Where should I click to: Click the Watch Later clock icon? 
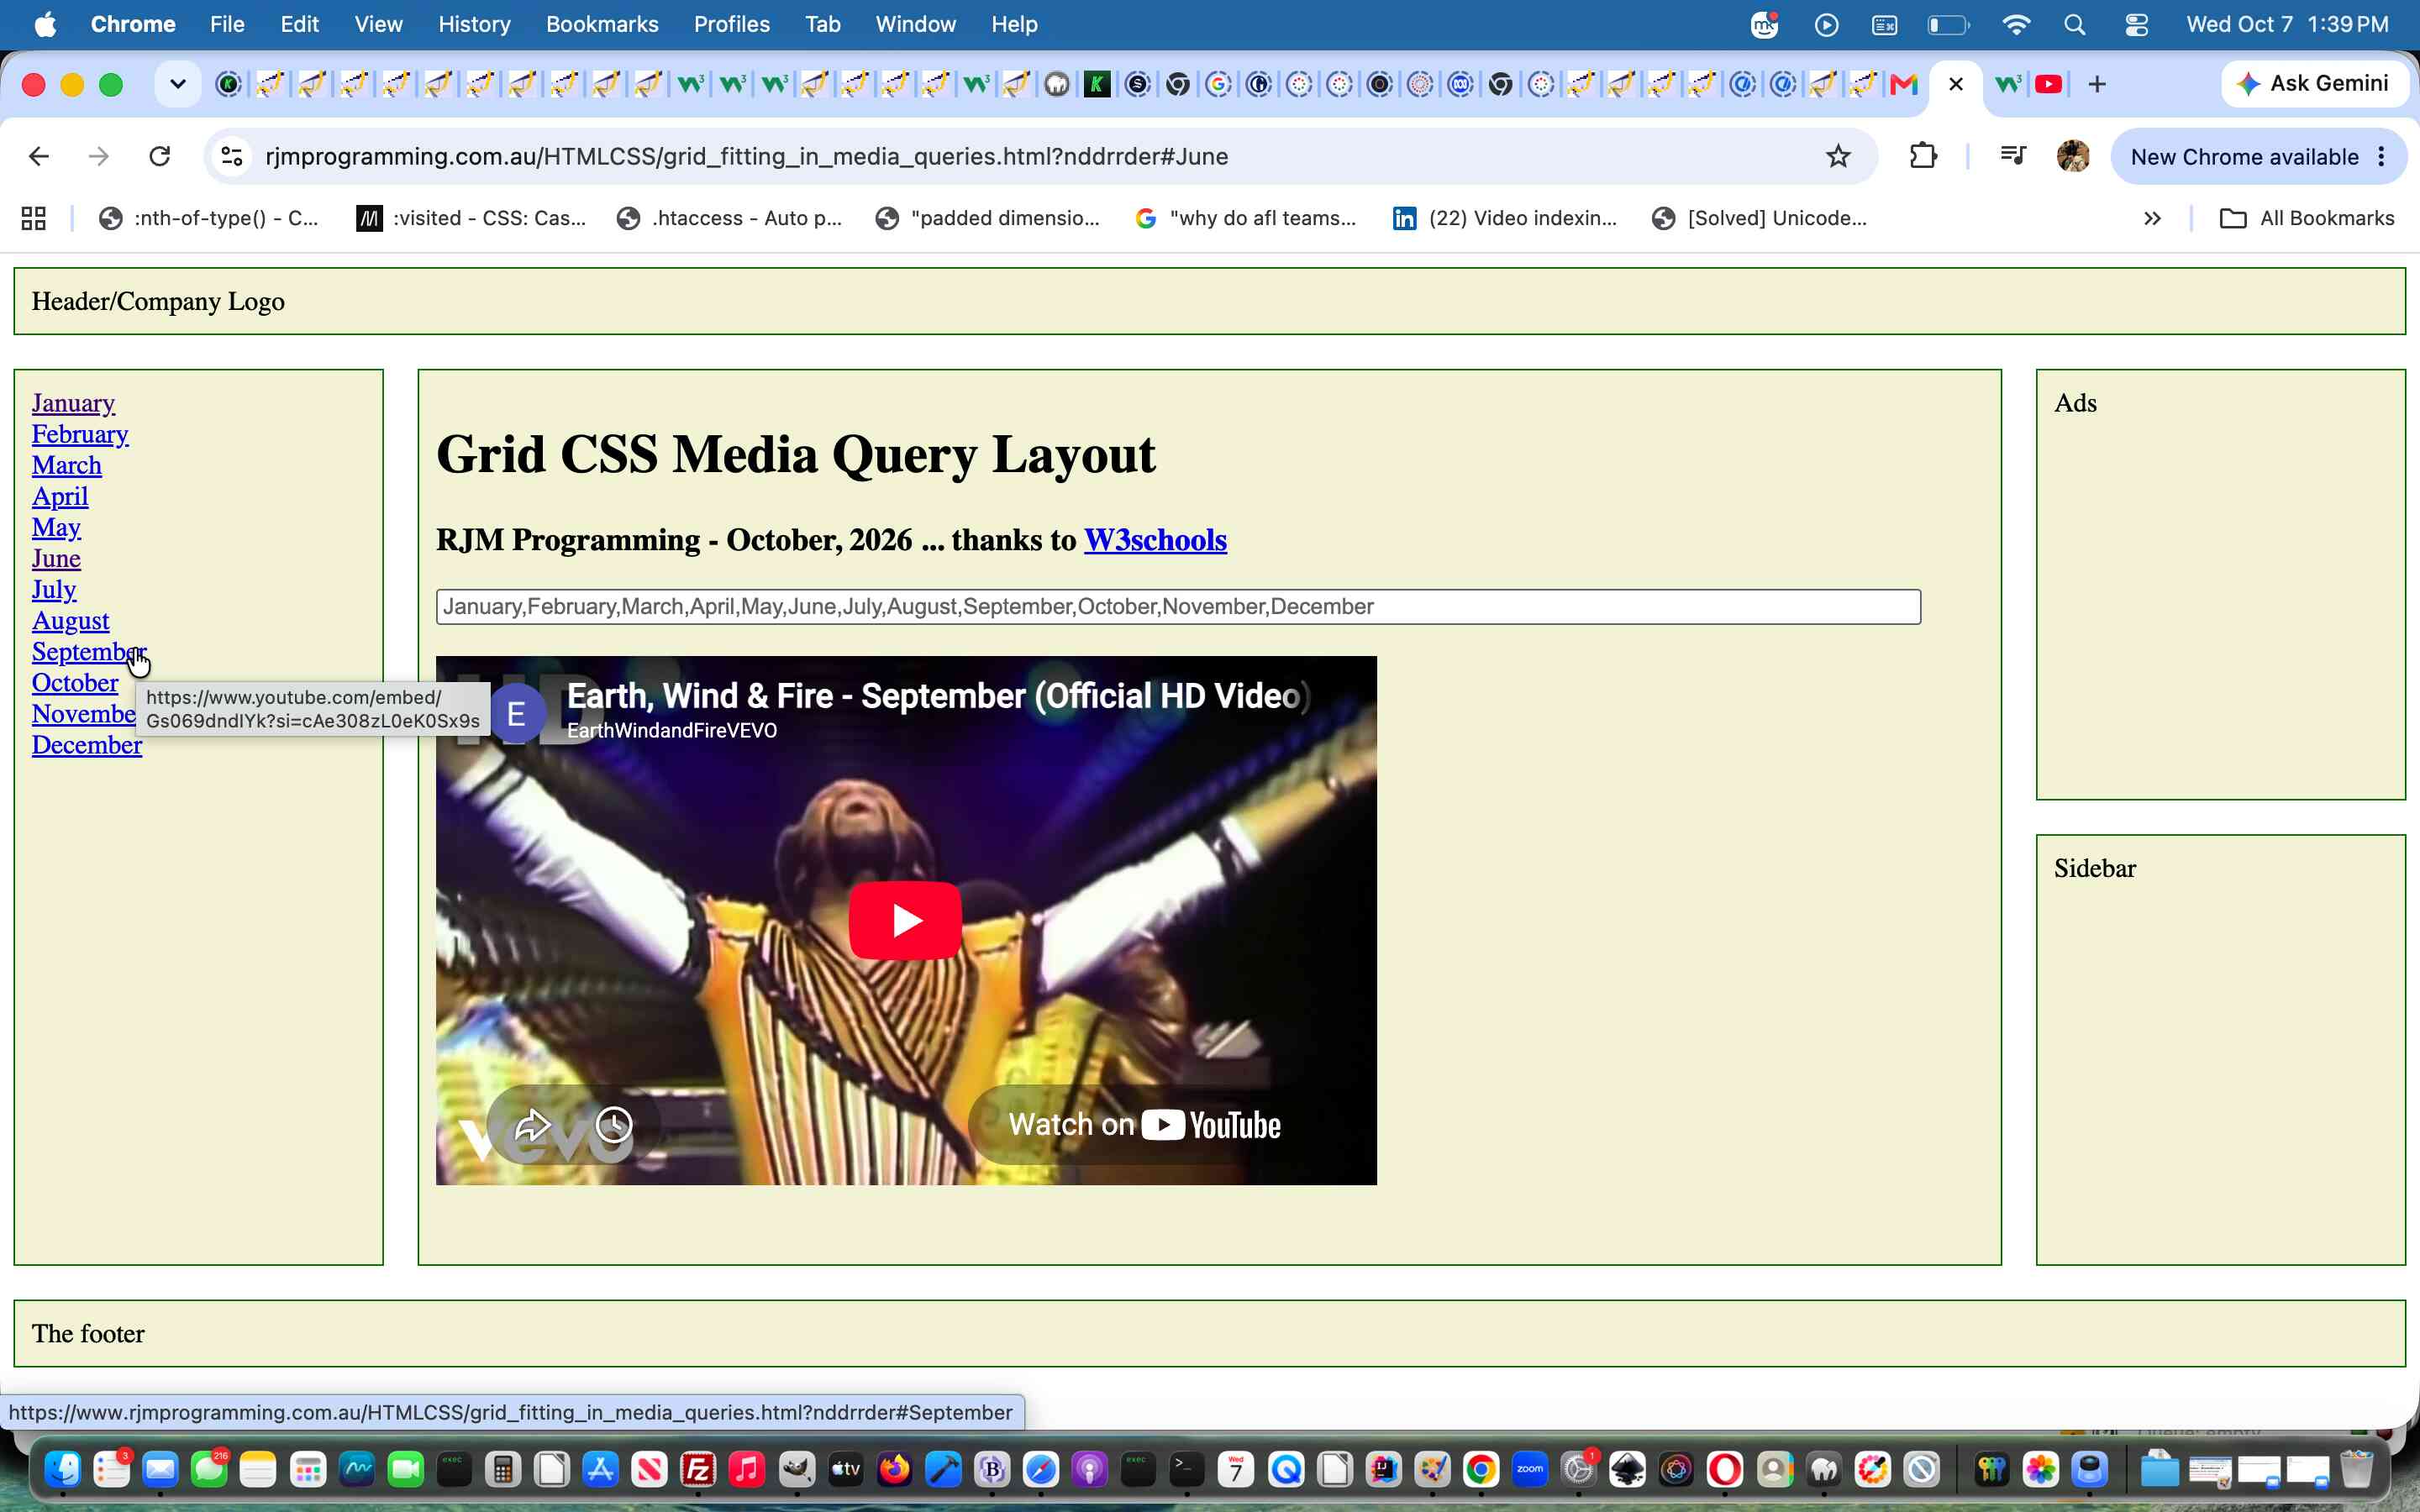614,1125
